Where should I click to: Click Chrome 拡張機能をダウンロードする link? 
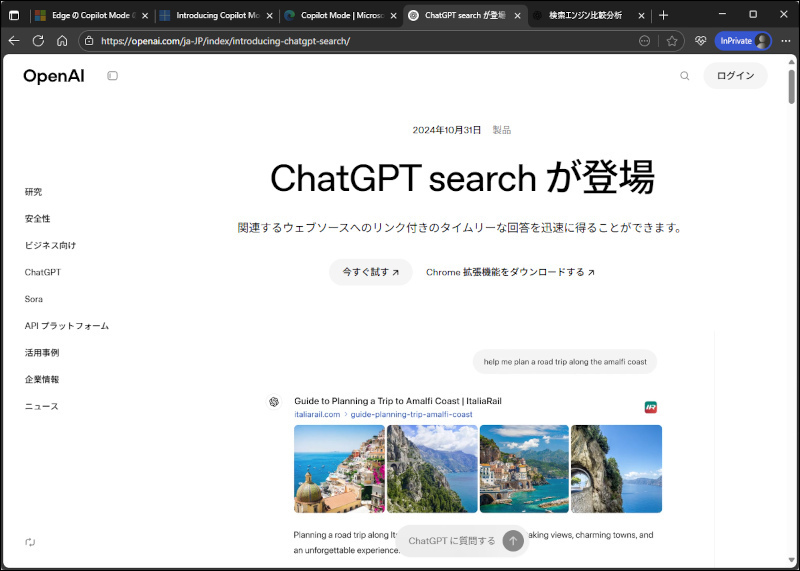(510, 272)
